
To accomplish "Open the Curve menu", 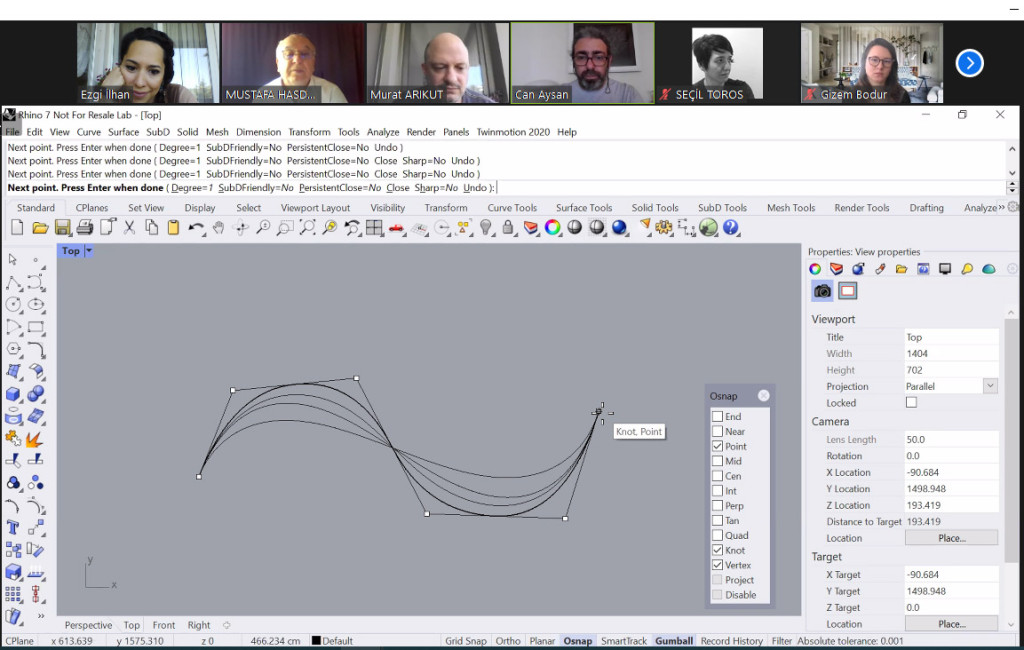I will click(x=89, y=132).
